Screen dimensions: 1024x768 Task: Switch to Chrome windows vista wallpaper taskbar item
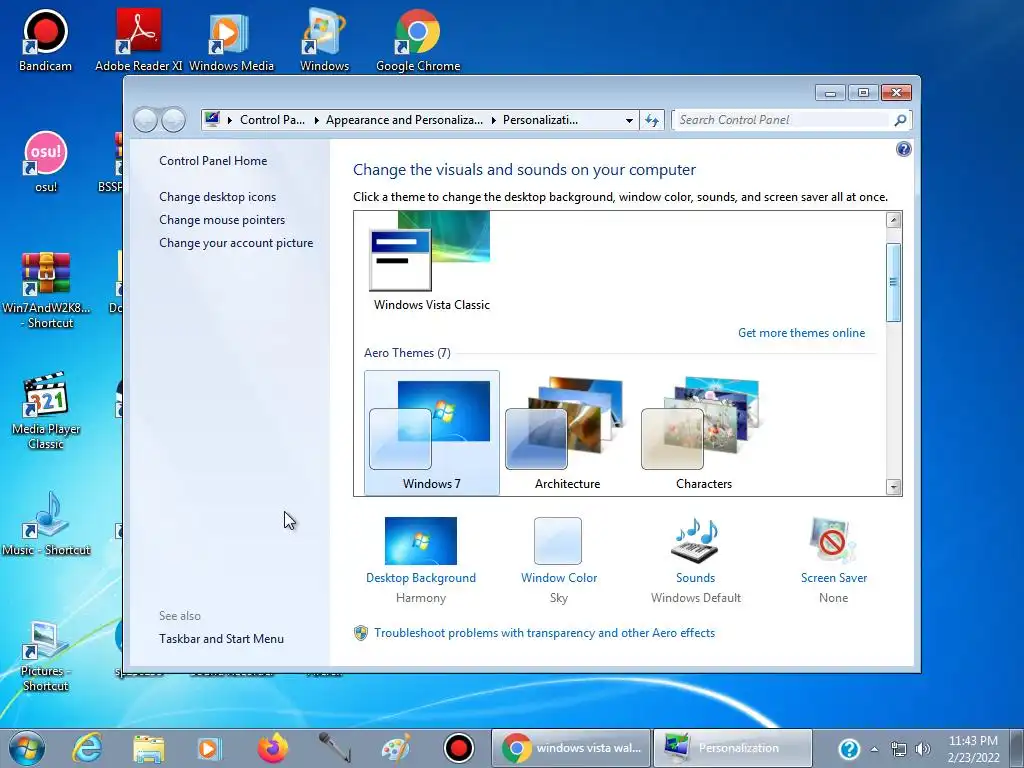[571, 748]
